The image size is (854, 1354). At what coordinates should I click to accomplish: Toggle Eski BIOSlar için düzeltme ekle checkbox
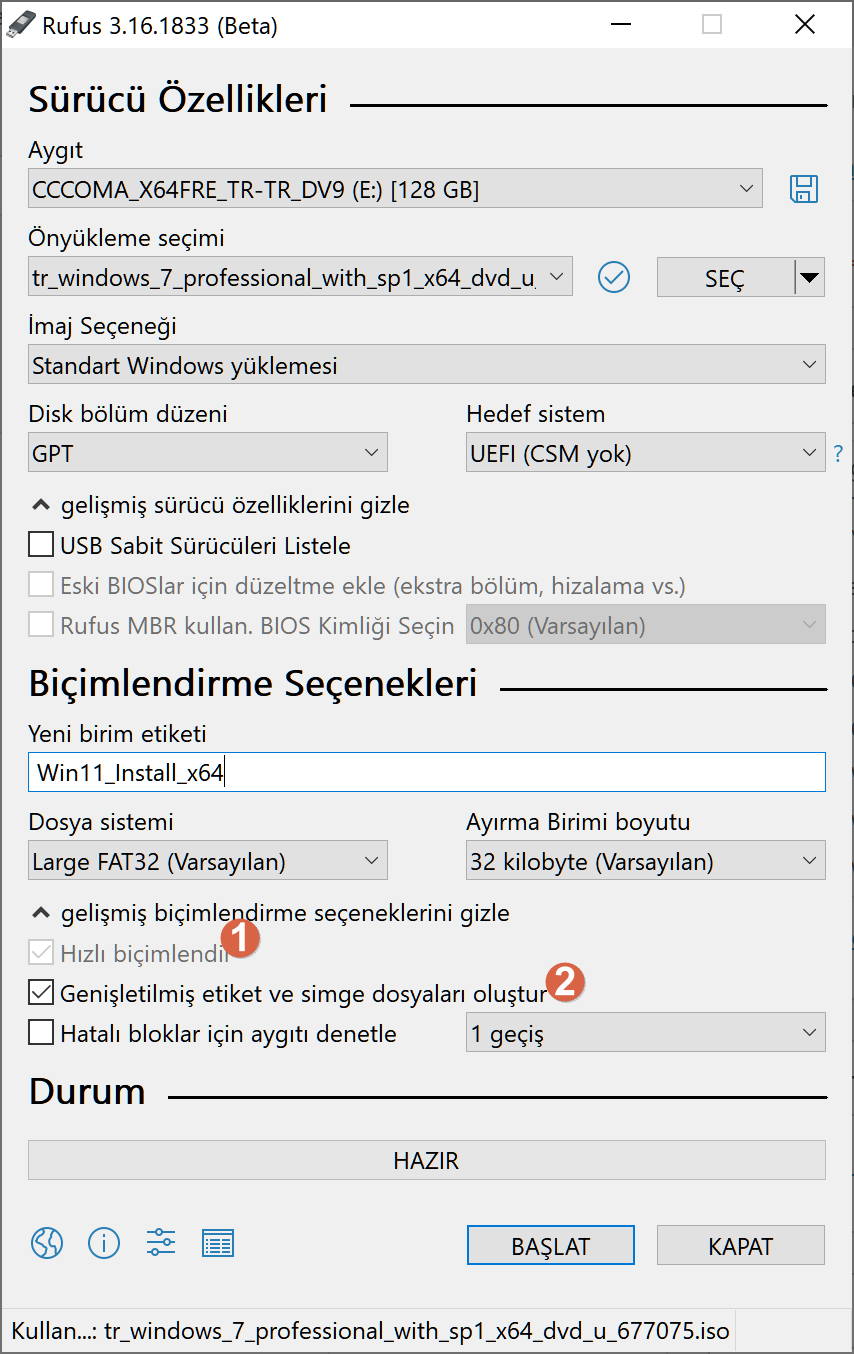[x=41, y=585]
